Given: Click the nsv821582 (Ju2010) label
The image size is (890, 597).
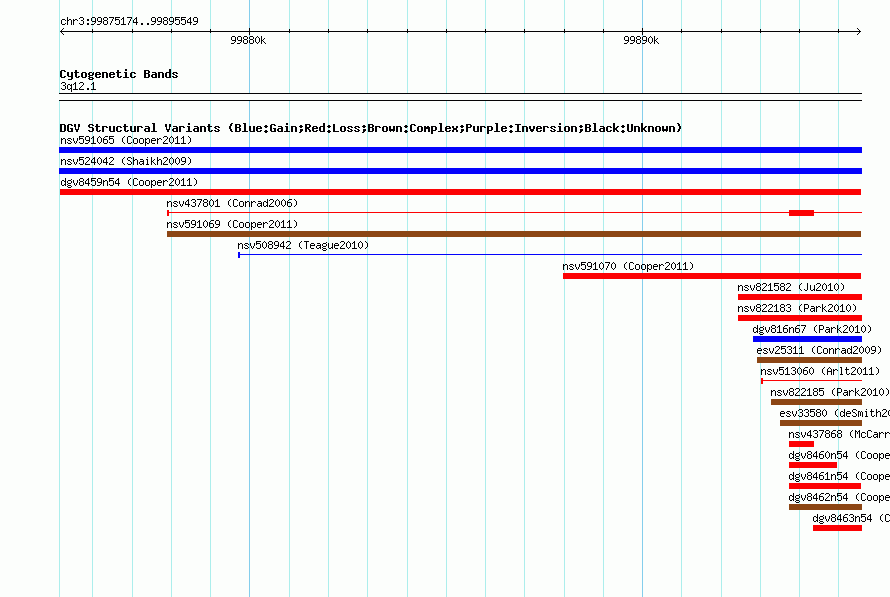Looking at the screenshot, I should pyautogui.click(x=791, y=287).
